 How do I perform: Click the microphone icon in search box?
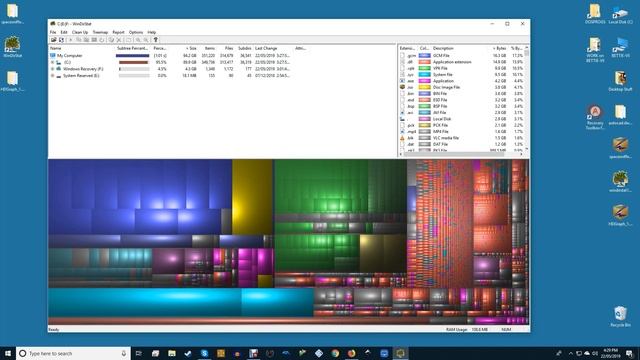coord(124,353)
